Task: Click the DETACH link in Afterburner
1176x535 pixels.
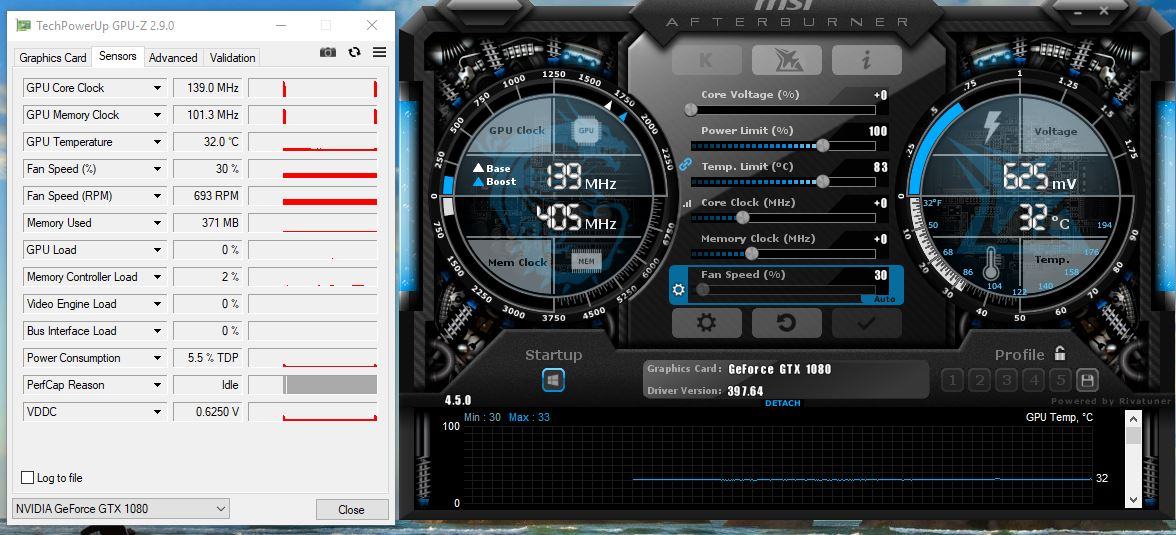Action: coord(783,404)
